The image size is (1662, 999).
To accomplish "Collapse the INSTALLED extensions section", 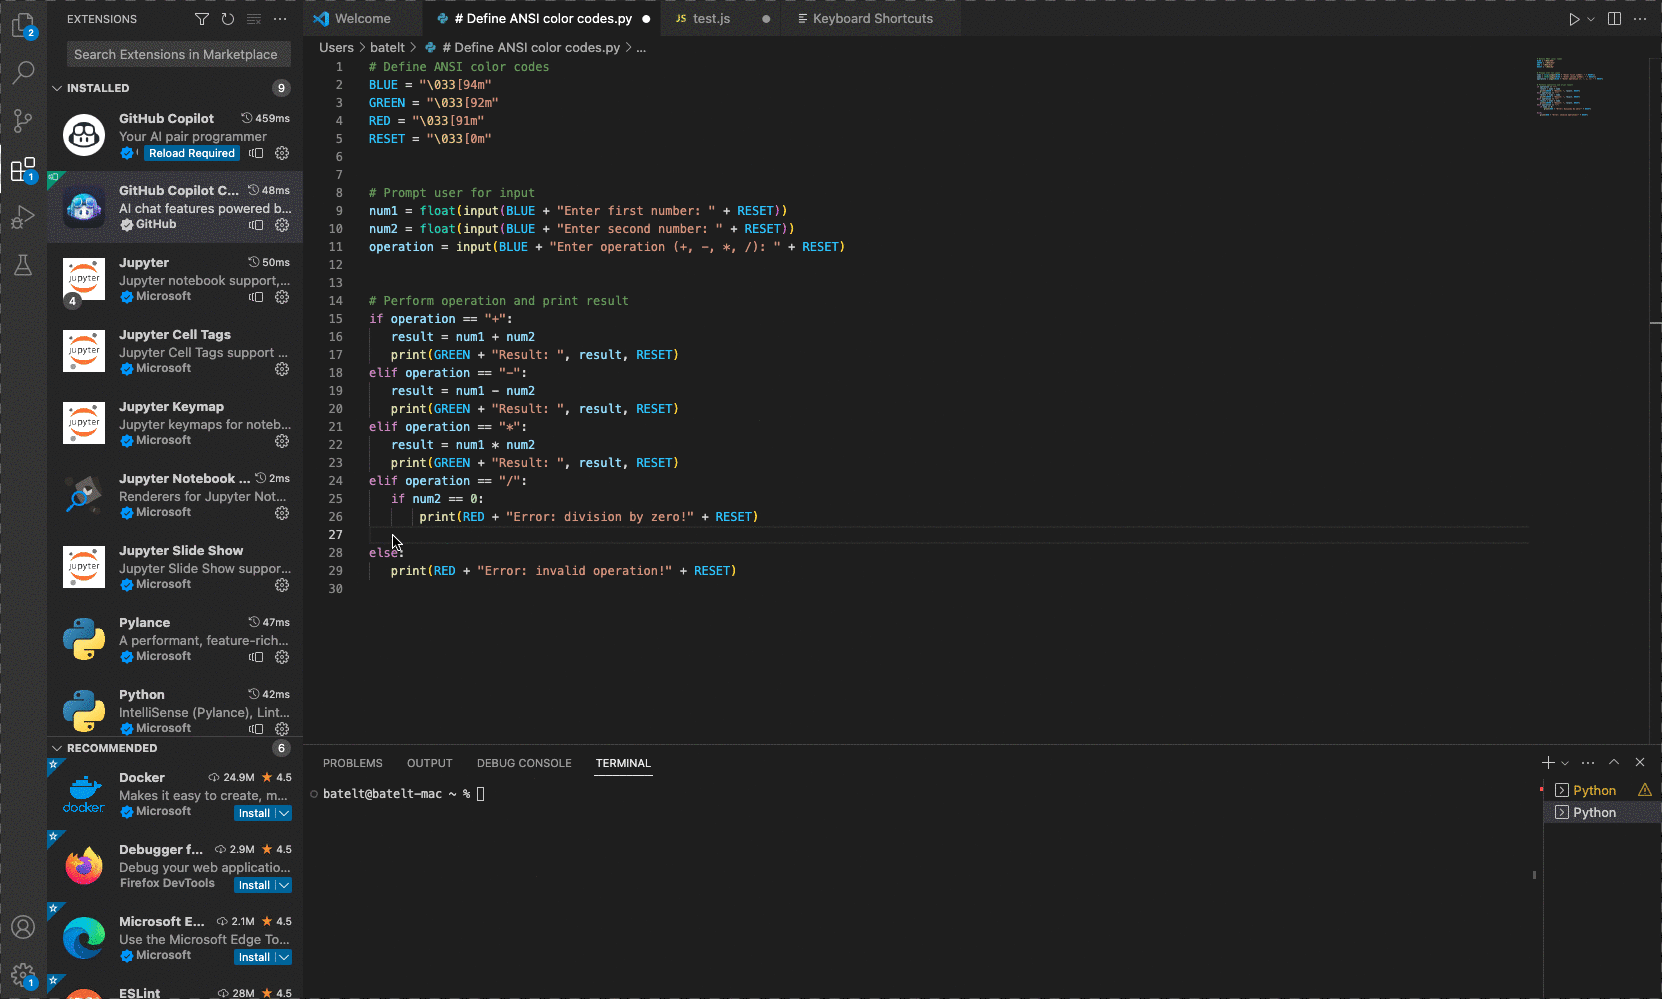I will pos(57,88).
